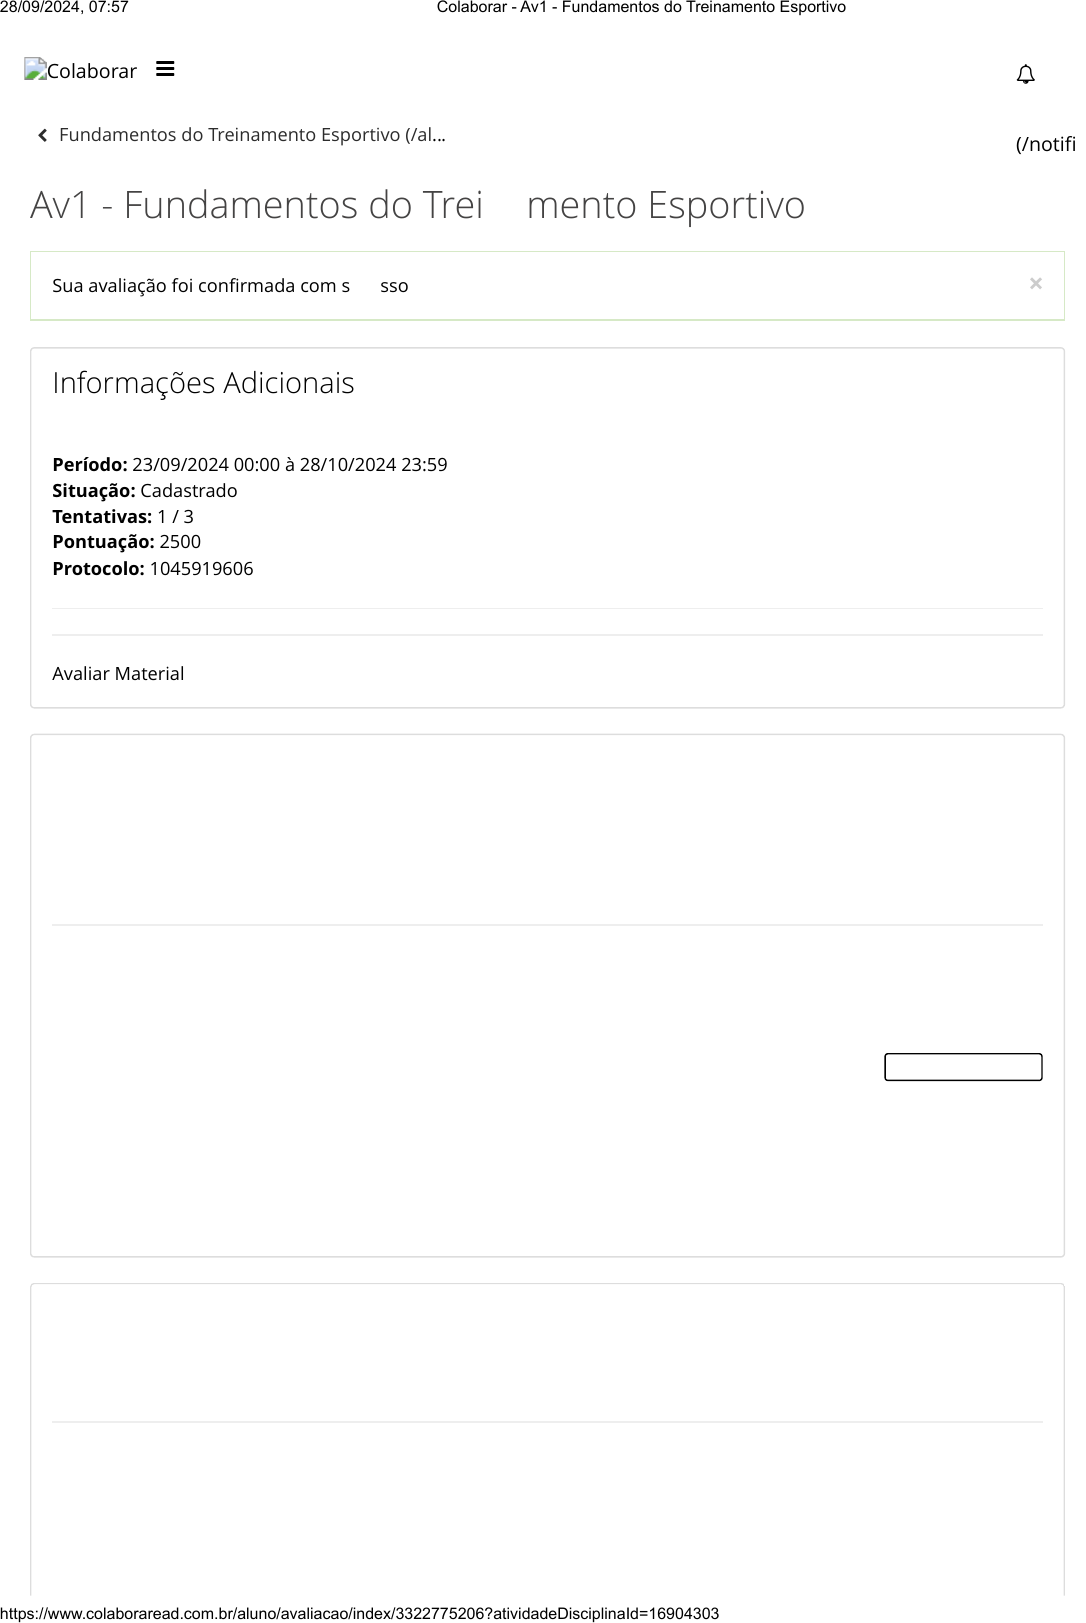Click the Avaliar Material link
Screen dimensions: 1086x1623
(x=118, y=674)
